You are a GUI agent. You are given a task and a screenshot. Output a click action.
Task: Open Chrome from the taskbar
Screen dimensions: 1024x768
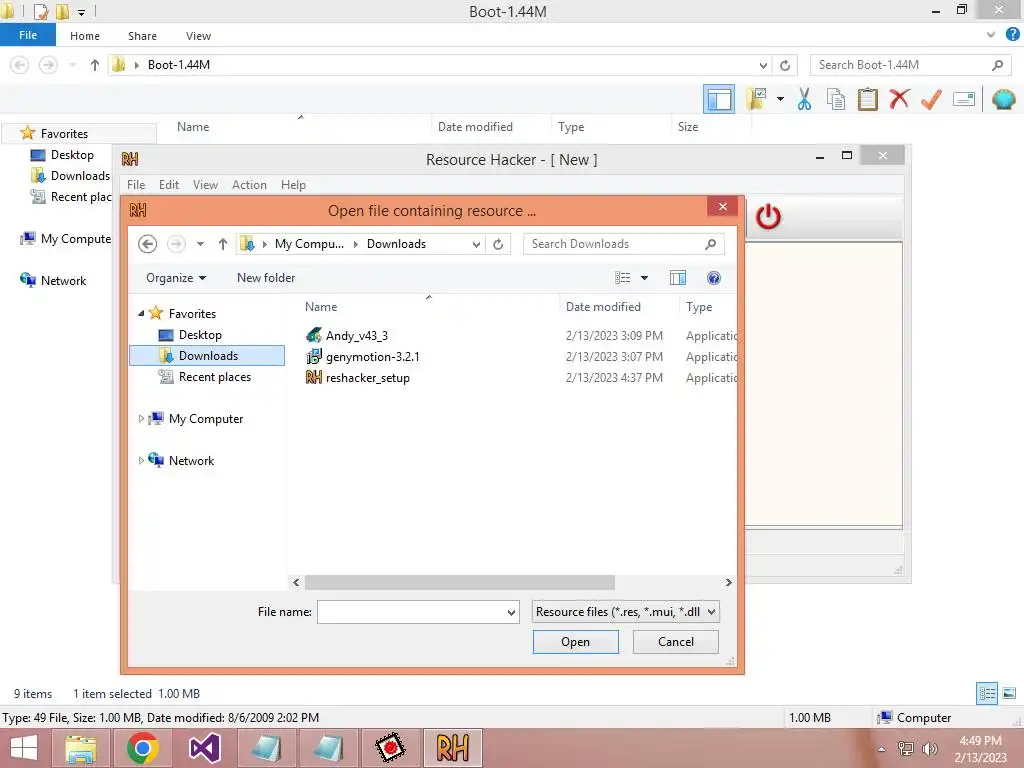(x=142, y=748)
